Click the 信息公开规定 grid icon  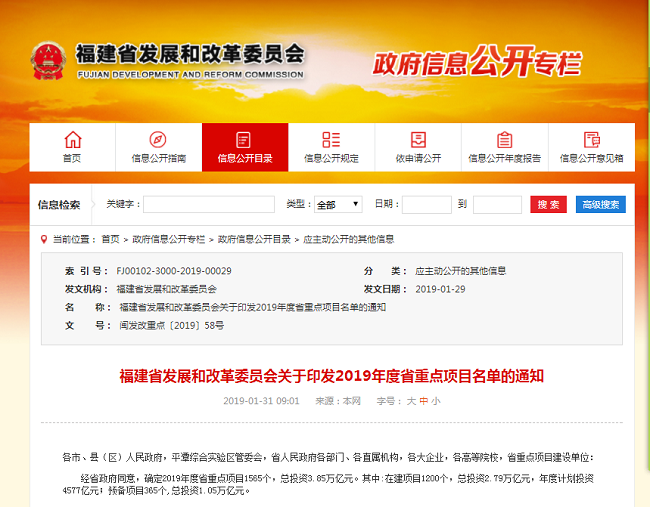331,140
